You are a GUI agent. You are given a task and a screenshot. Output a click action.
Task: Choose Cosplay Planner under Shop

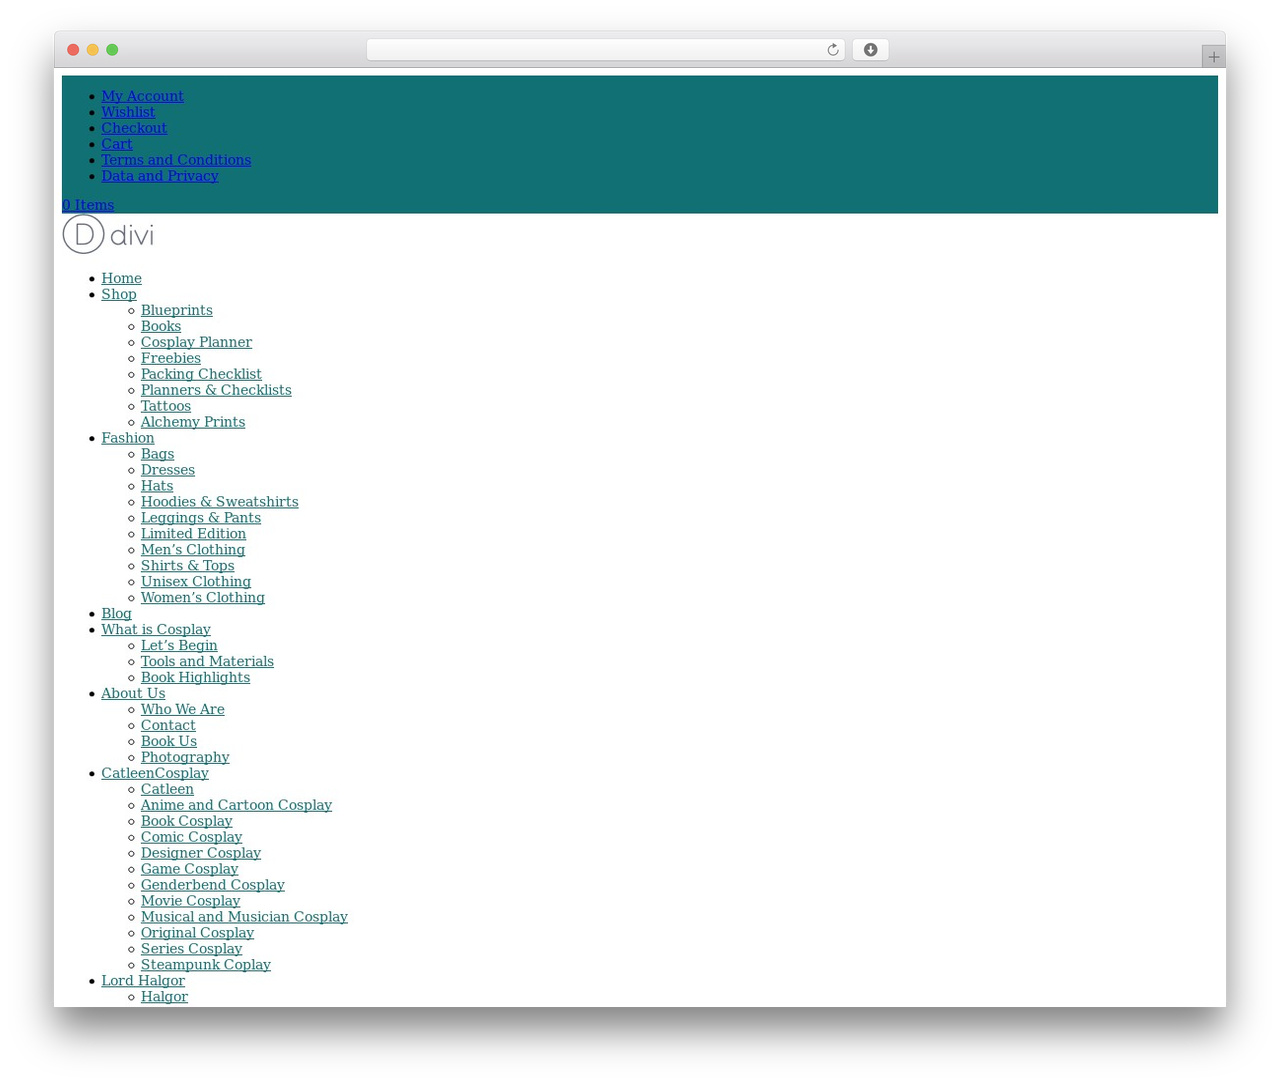(196, 342)
